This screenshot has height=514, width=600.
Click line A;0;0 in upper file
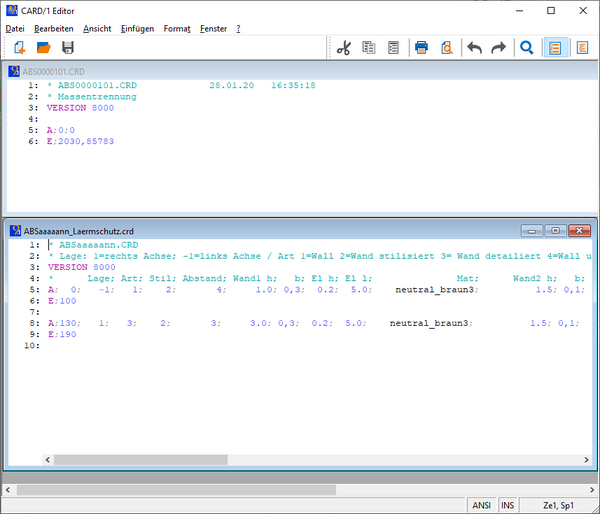click(x=61, y=130)
